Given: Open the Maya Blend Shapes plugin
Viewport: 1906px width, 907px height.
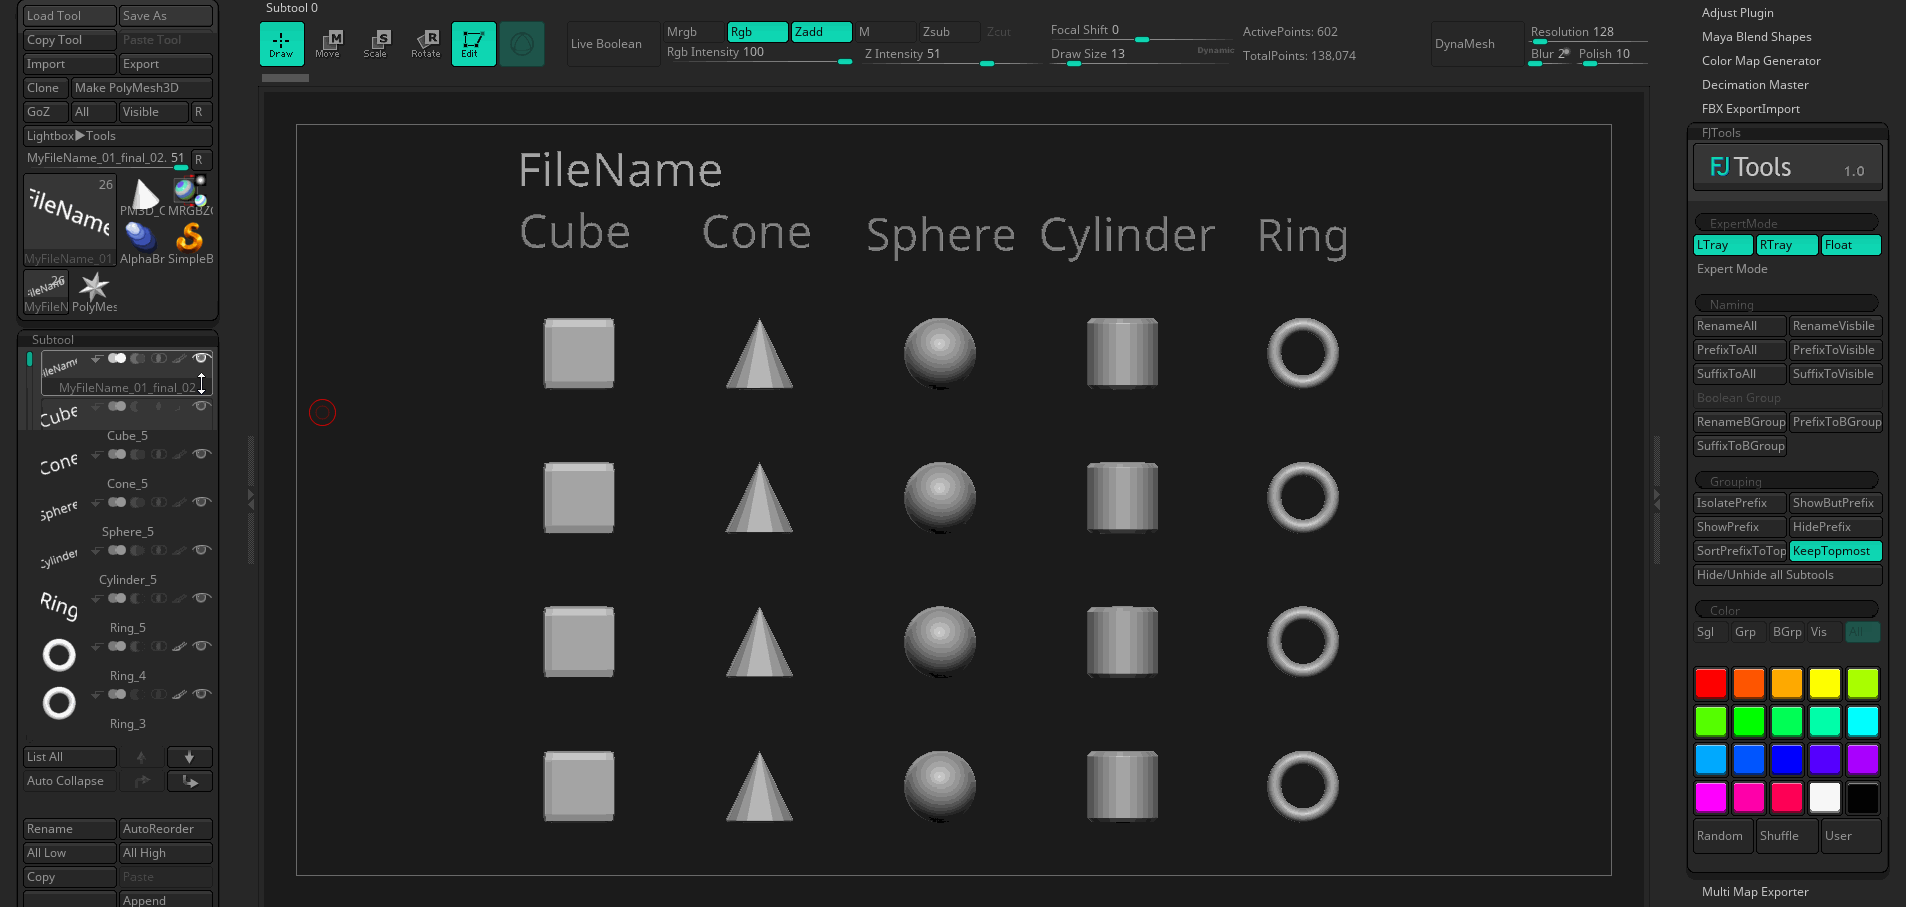Looking at the screenshot, I should click(1756, 37).
